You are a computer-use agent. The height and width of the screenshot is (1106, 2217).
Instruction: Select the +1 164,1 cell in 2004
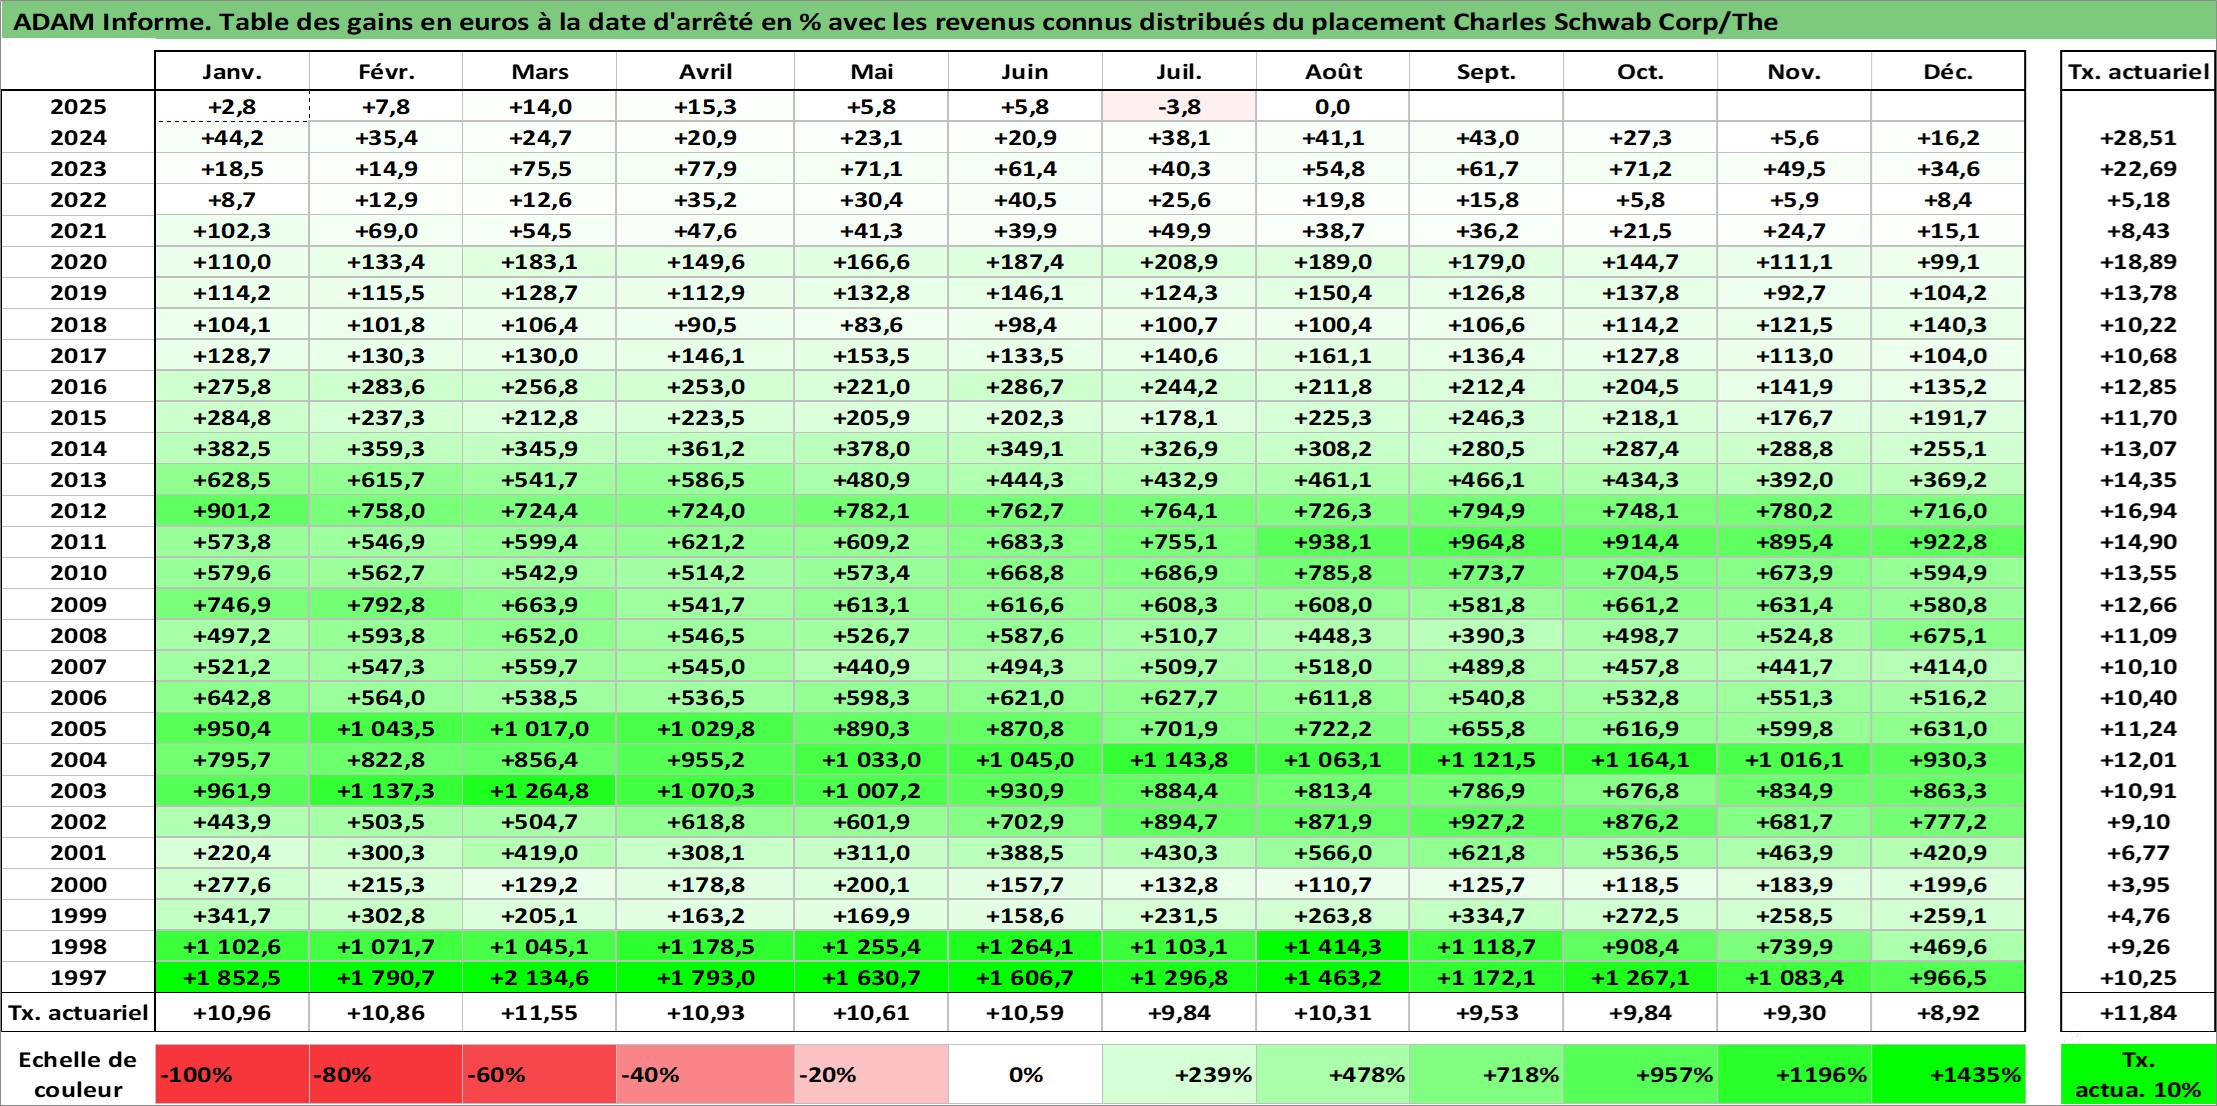click(x=1640, y=759)
